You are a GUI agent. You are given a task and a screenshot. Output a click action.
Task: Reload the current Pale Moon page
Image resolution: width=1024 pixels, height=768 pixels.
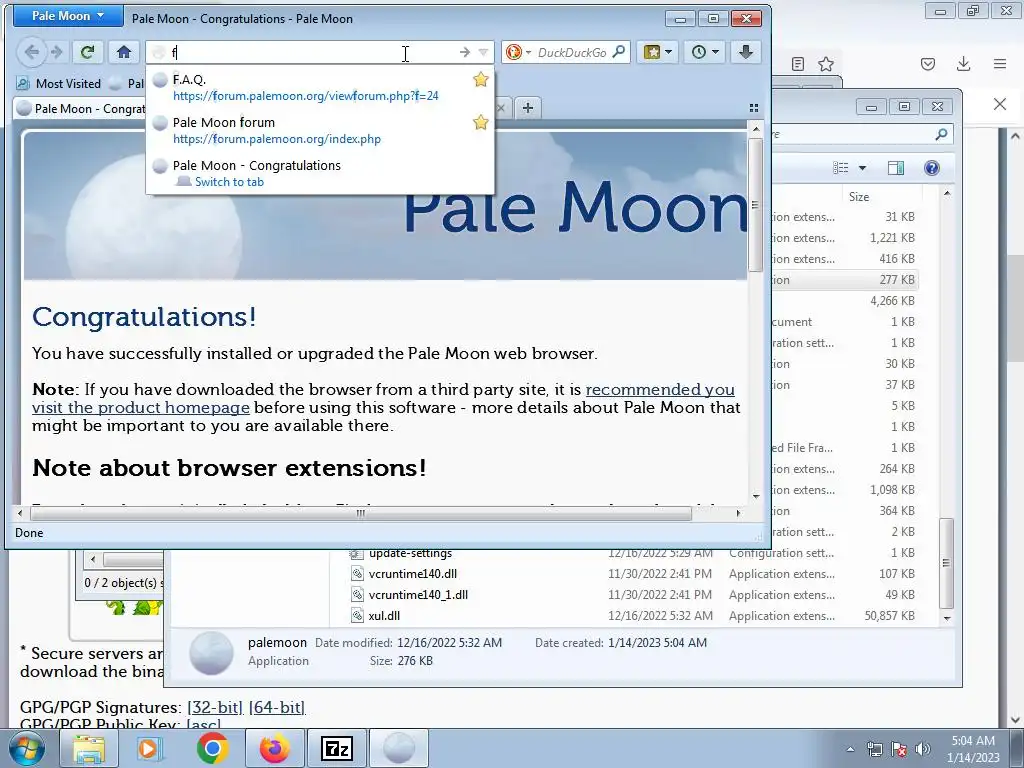[87, 52]
